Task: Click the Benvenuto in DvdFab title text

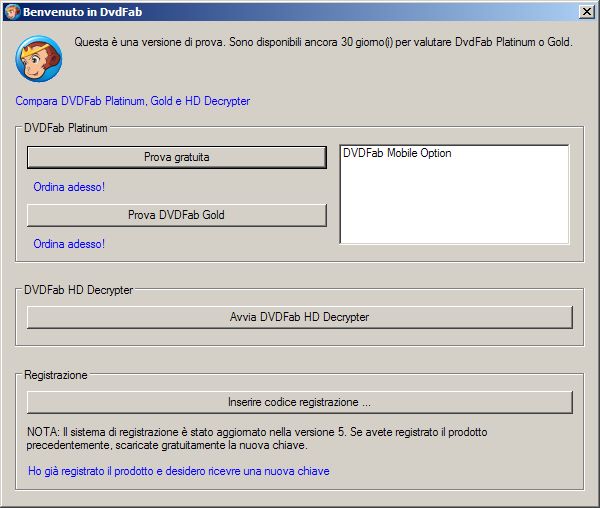Action: click(78, 11)
